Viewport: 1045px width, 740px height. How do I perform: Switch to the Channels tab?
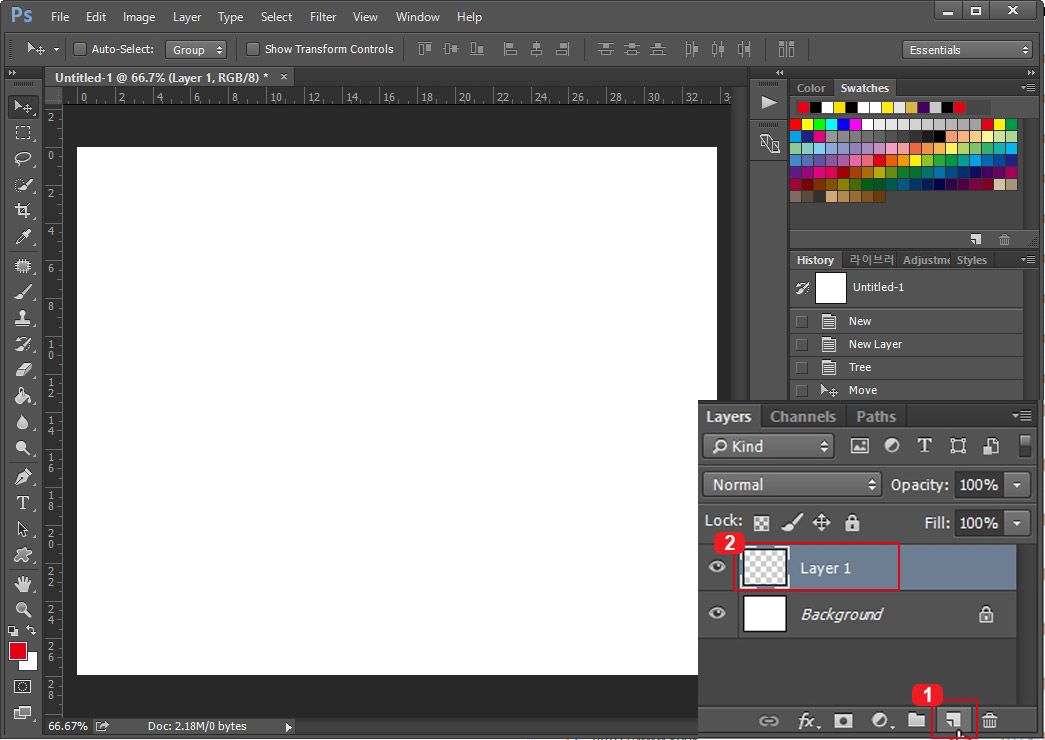[x=802, y=417]
